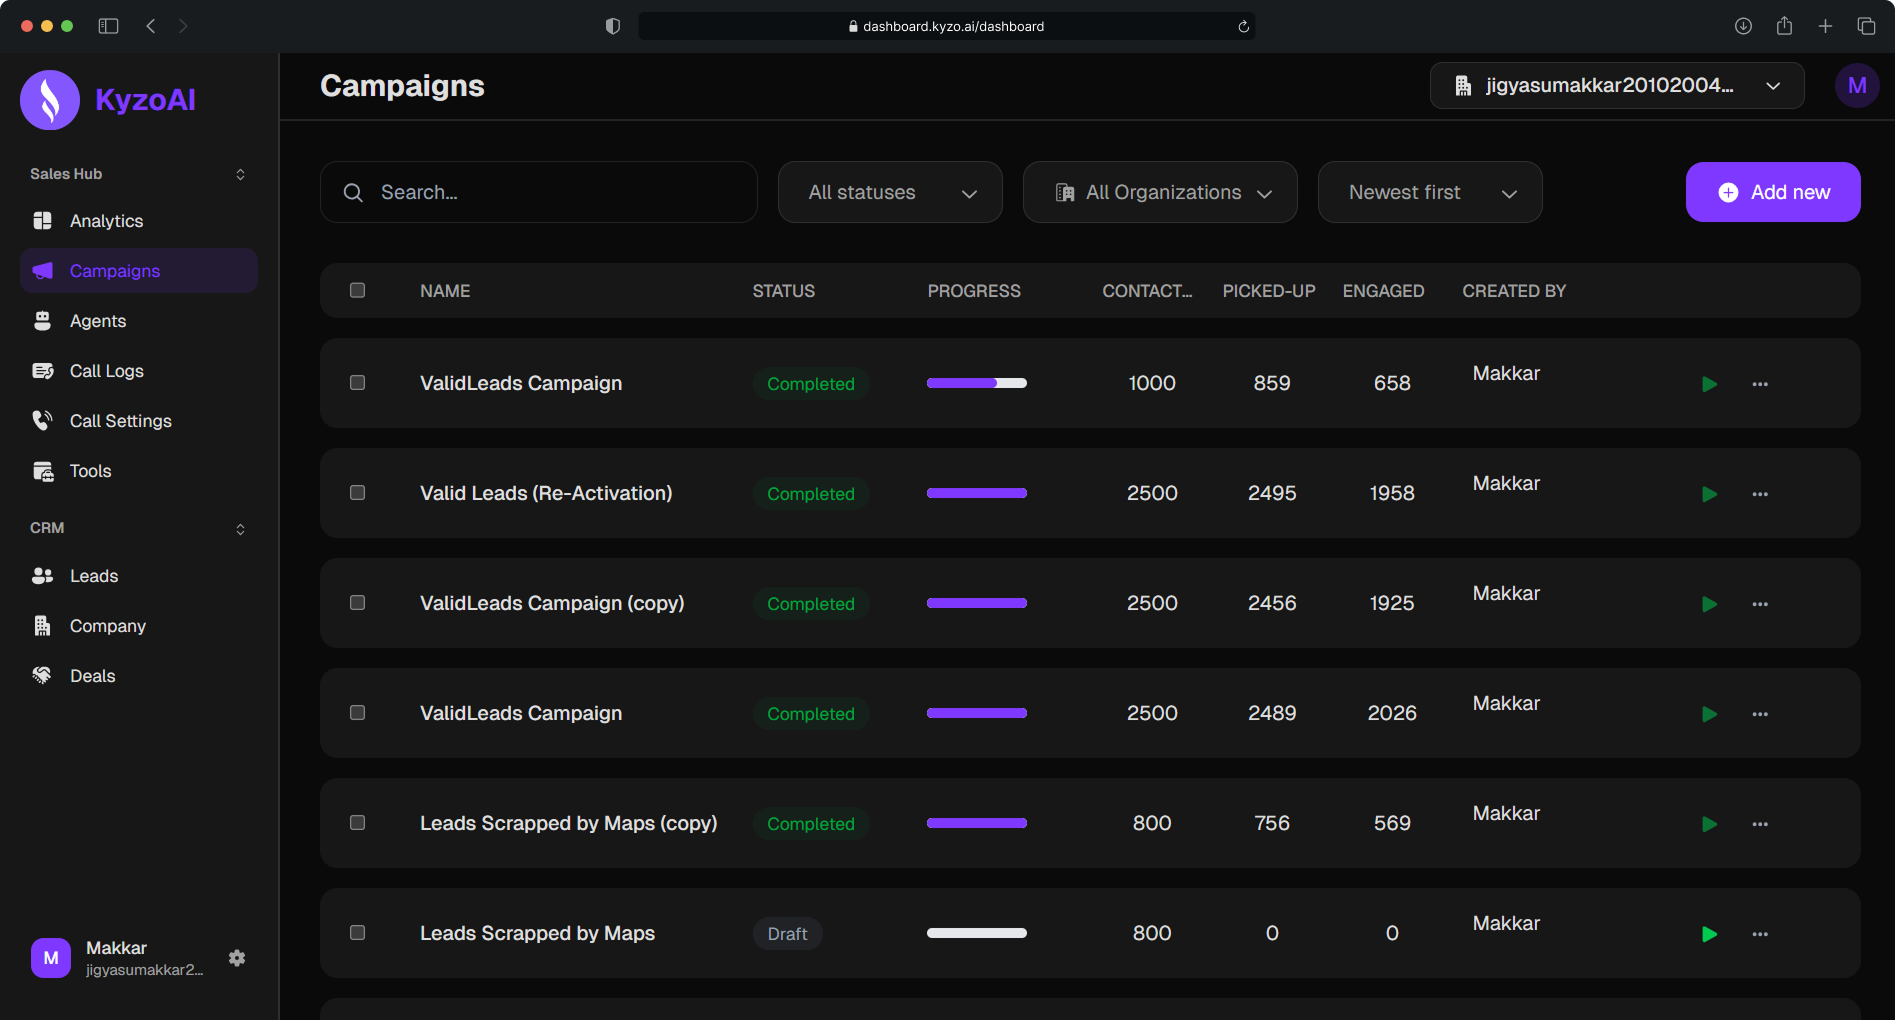Go to Analytics in the sidebar

coord(106,221)
